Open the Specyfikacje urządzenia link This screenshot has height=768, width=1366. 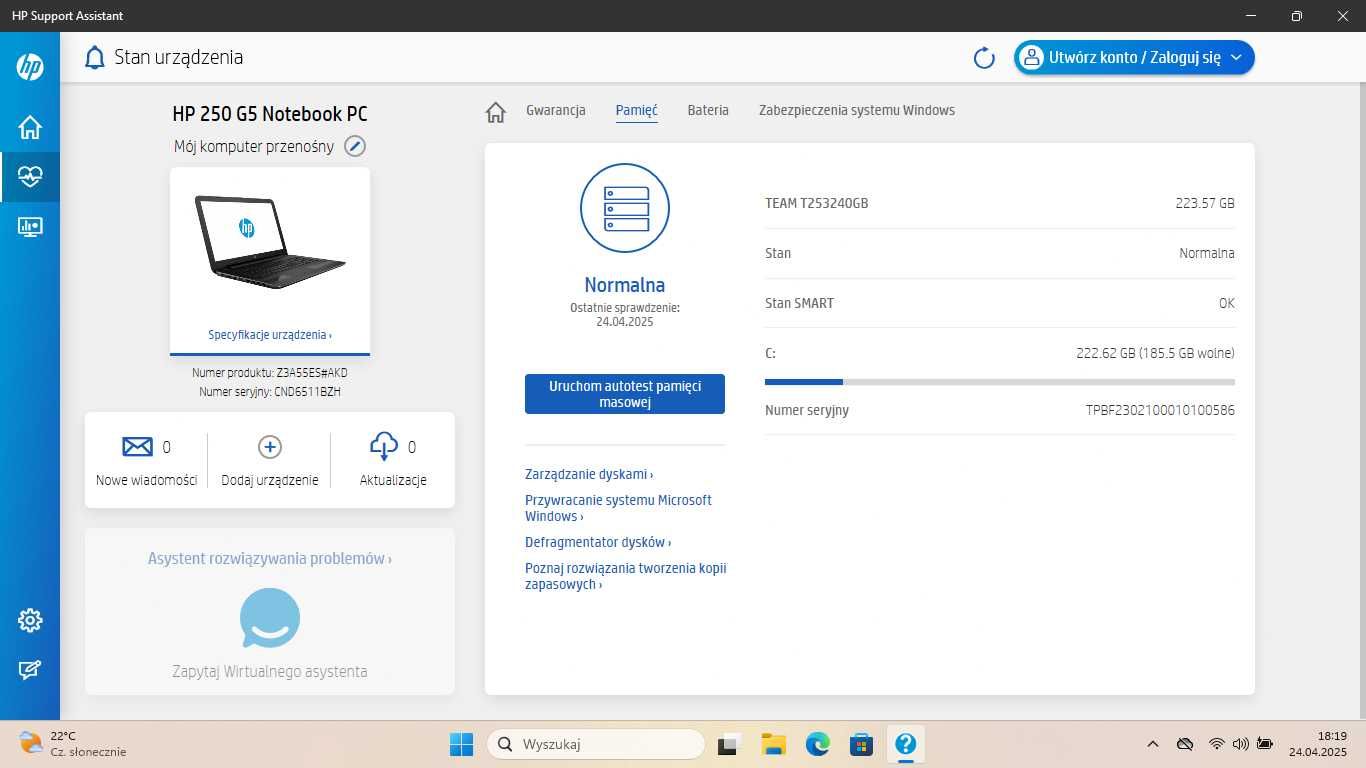270,335
